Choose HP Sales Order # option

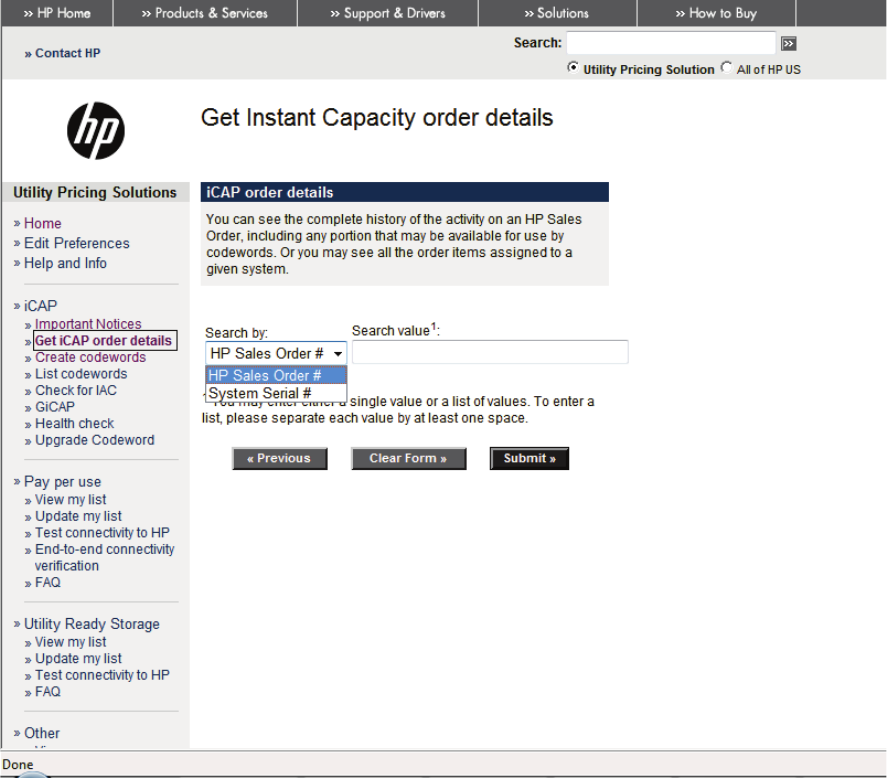point(276,375)
